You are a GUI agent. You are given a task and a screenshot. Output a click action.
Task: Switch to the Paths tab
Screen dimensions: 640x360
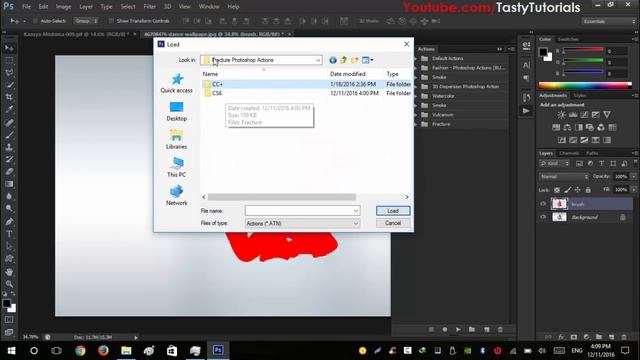point(592,153)
